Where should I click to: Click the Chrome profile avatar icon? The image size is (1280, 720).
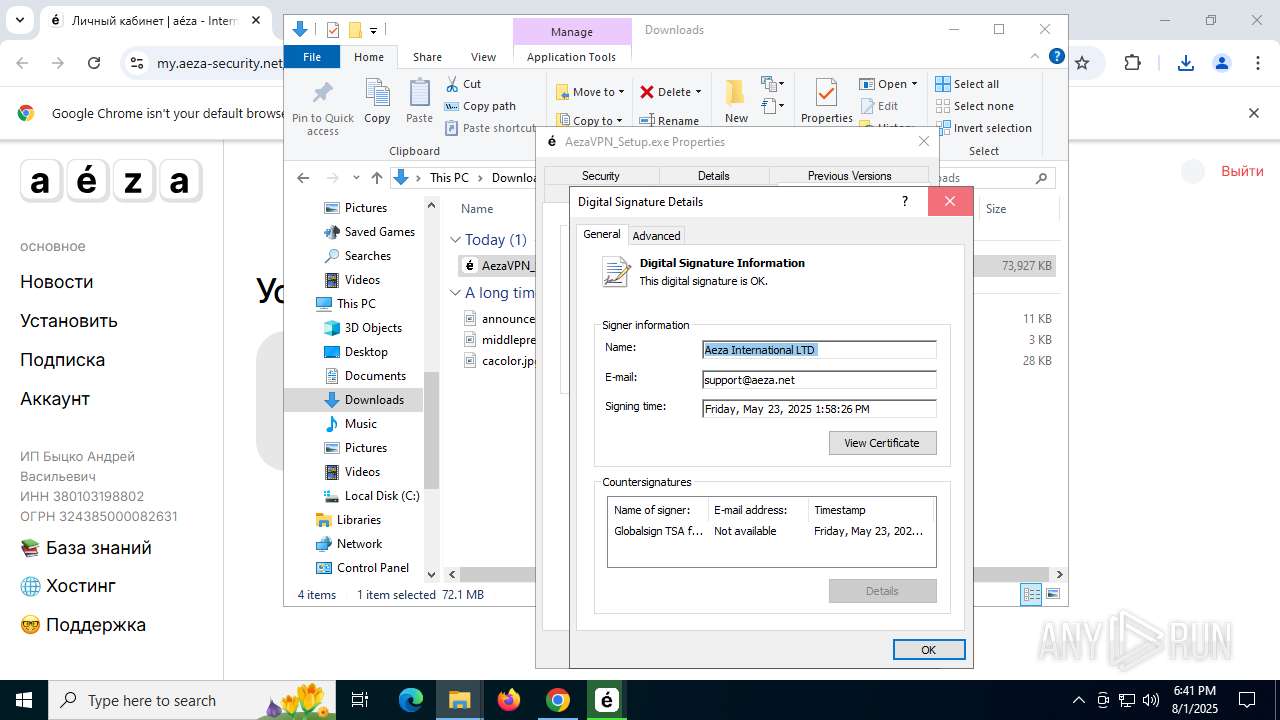pos(1222,63)
